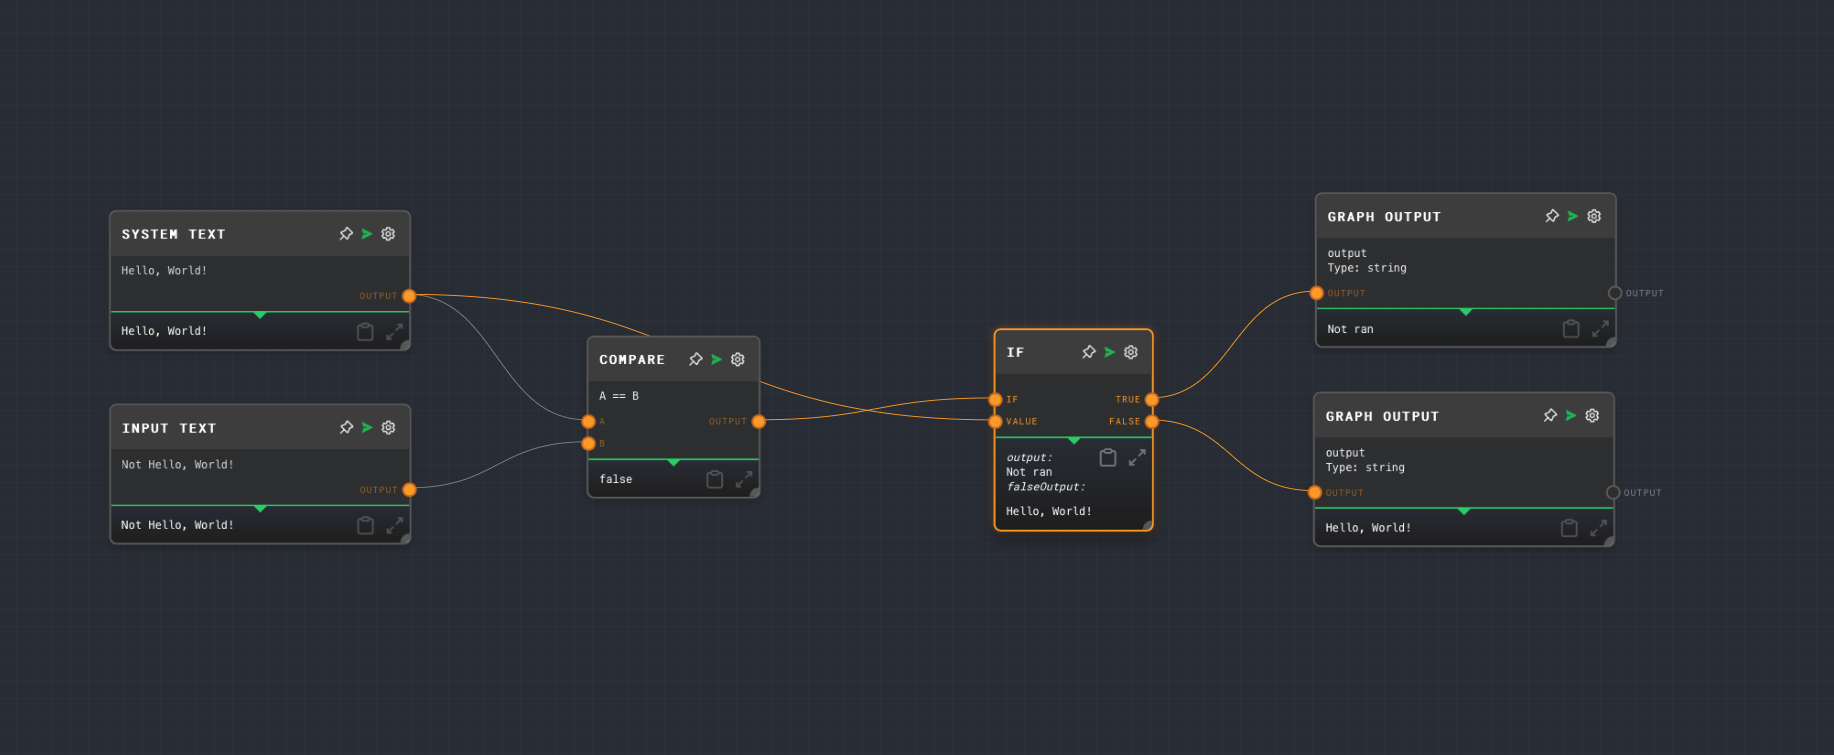Screen dimensions: 1834x755
Task: Open Input Text node settings gear
Action: click(x=388, y=428)
